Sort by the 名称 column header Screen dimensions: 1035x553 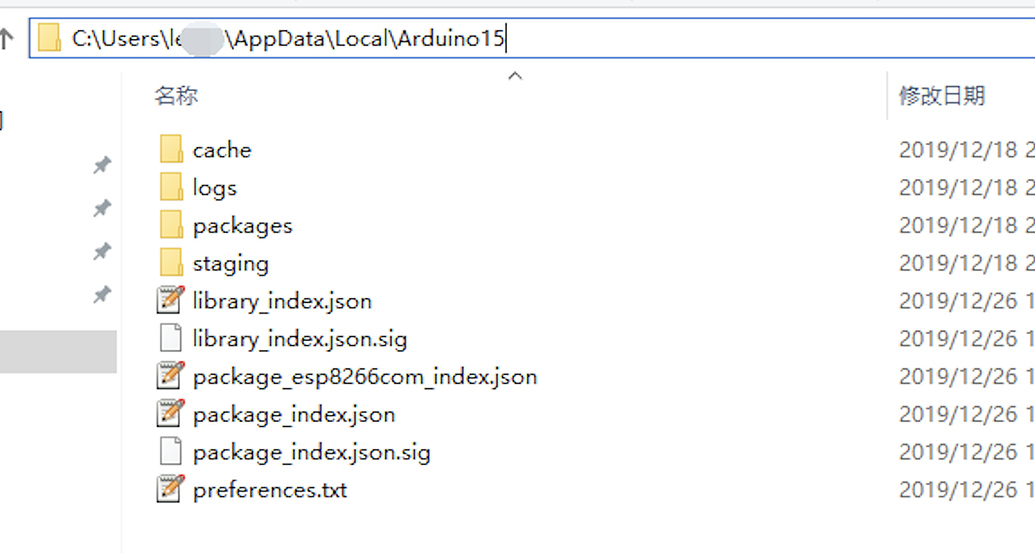coord(176,96)
